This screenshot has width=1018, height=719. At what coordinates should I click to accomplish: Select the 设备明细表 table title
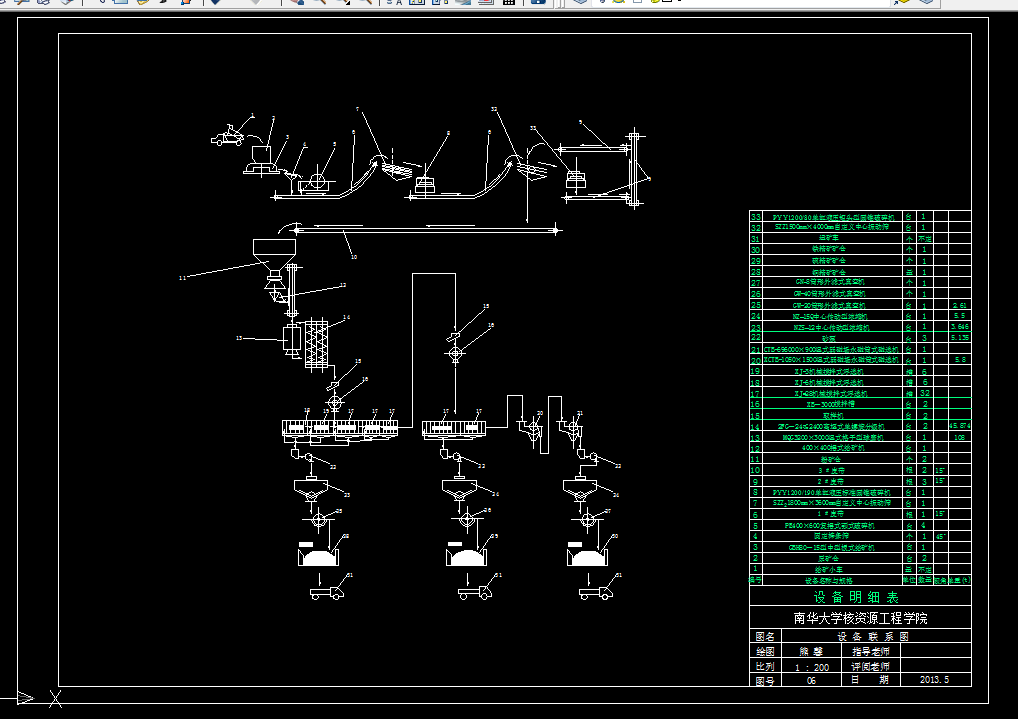click(x=856, y=597)
